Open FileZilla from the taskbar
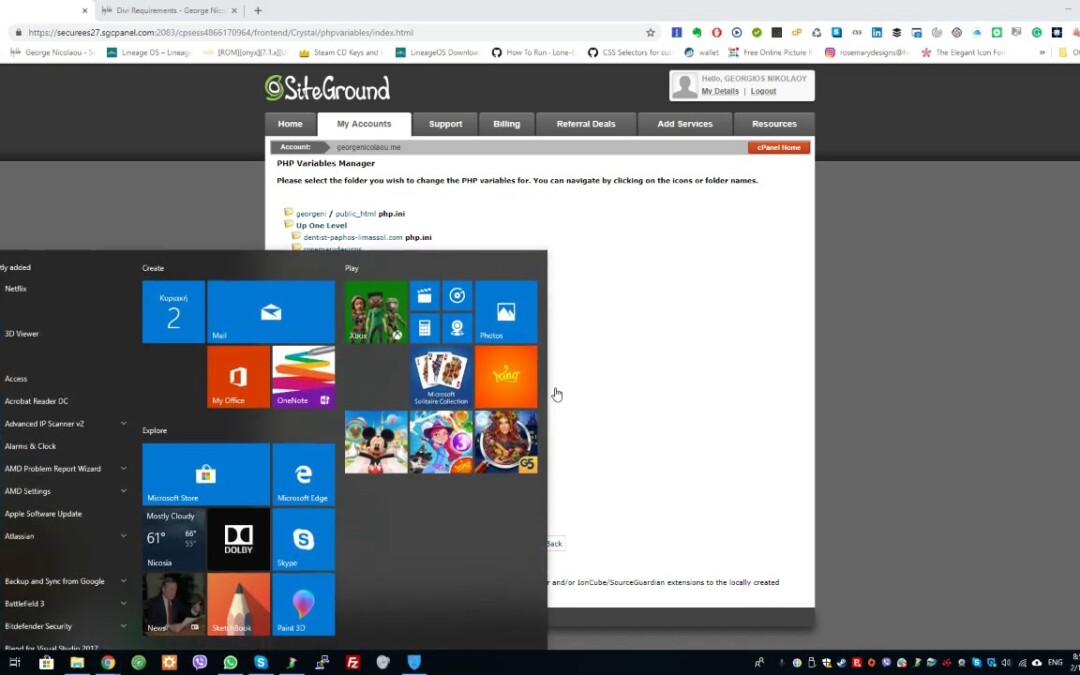1080x675 pixels. tap(353, 663)
